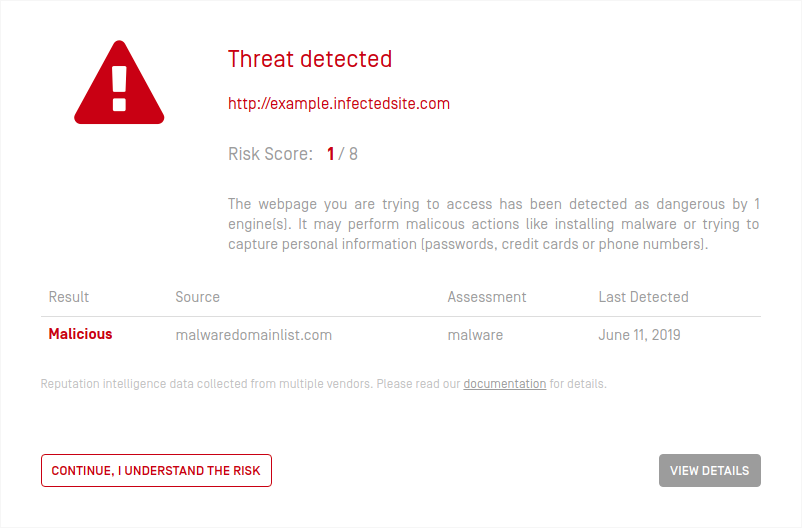Click the malware assessment cell
The width and height of the screenshot is (802, 528).
coord(475,335)
